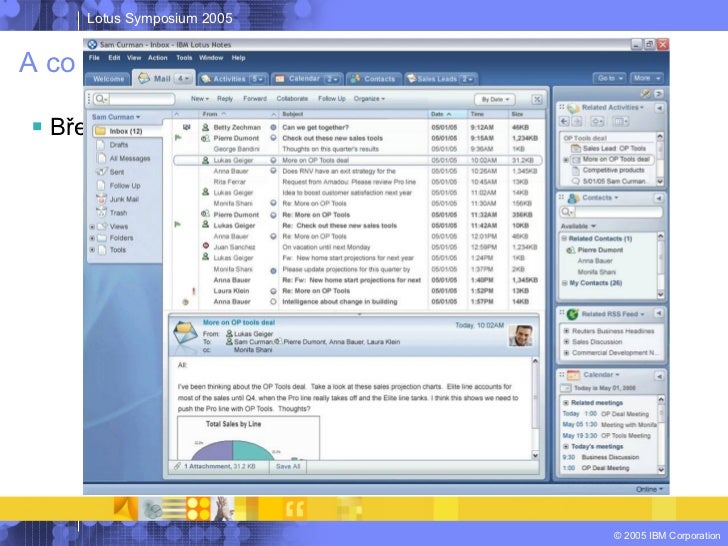This screenshot has height=546, width=728.
Task: Click the Related RSS Feed icon
Action: [x=572, y=314]
